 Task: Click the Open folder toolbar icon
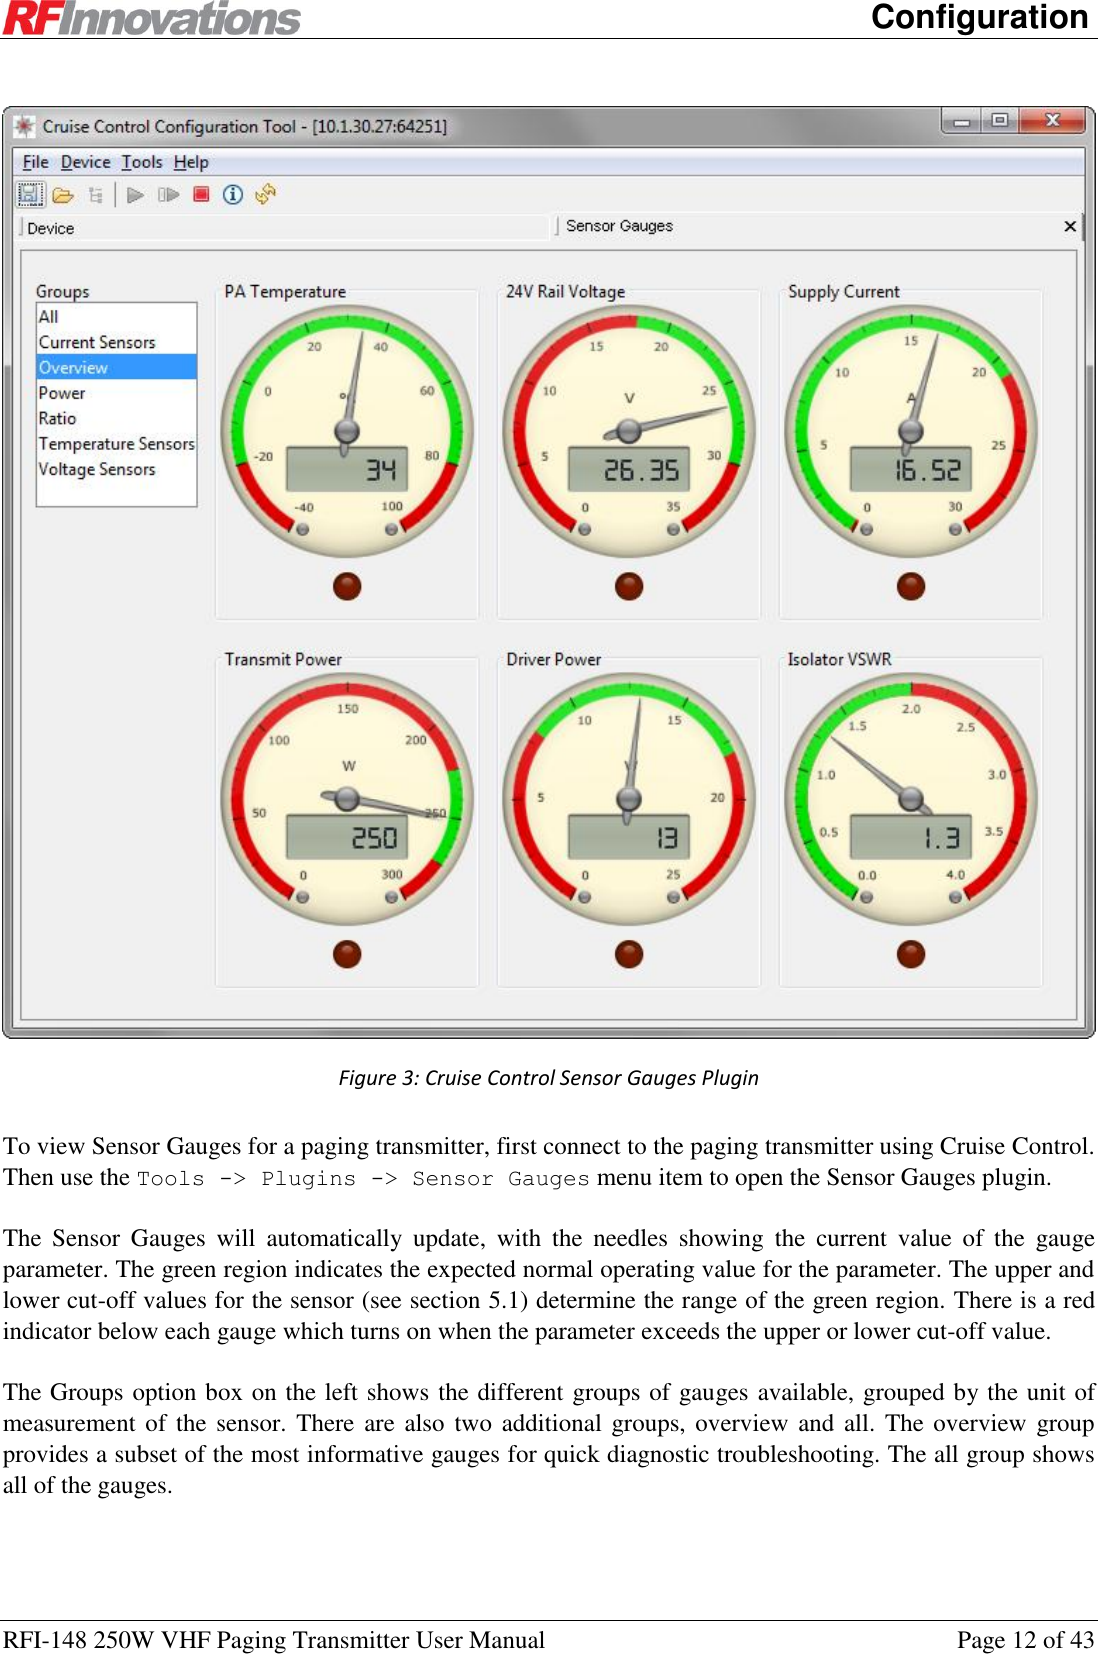63,195
